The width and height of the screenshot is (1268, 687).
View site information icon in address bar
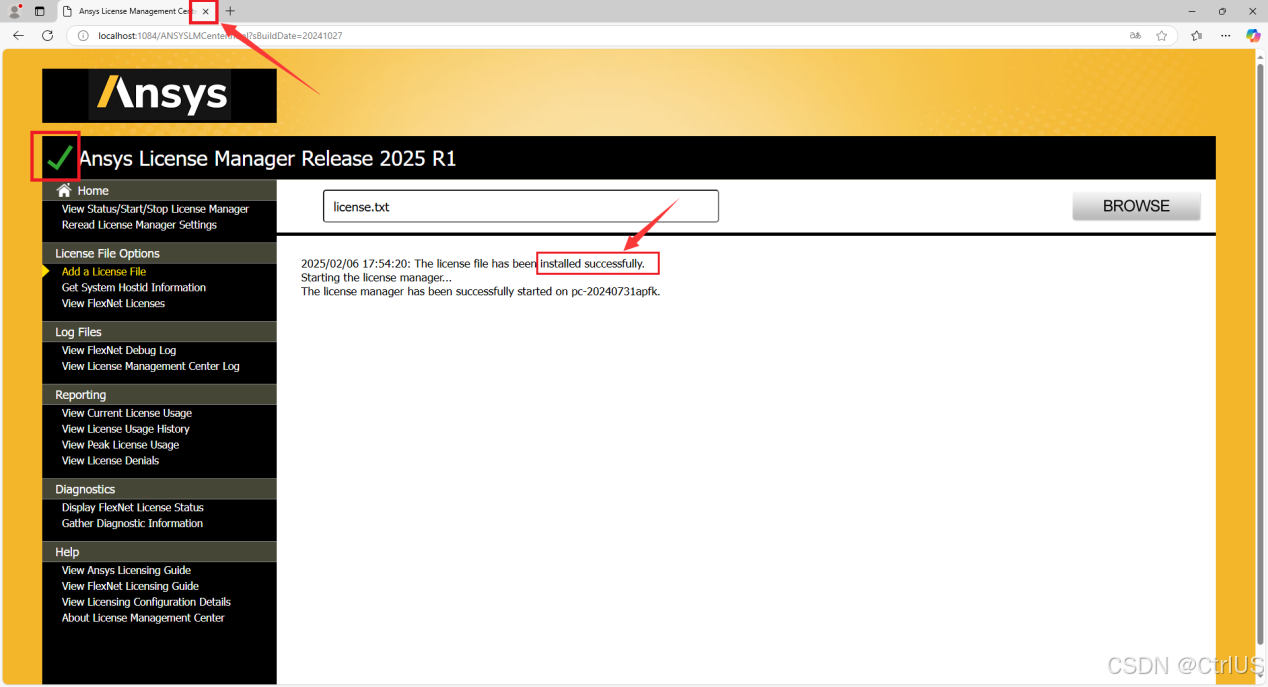click(83, 35)
